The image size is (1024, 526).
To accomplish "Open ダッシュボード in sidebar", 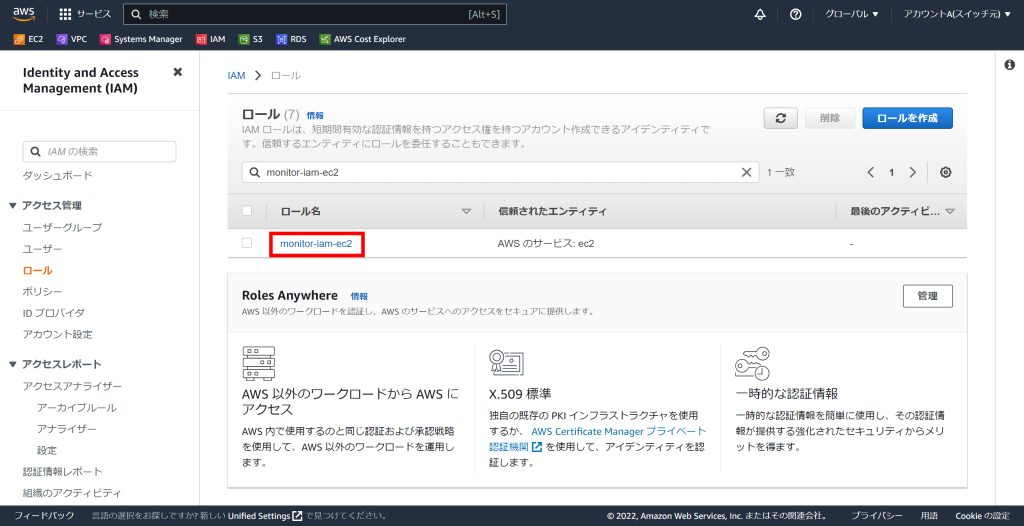I will (57, 176).
